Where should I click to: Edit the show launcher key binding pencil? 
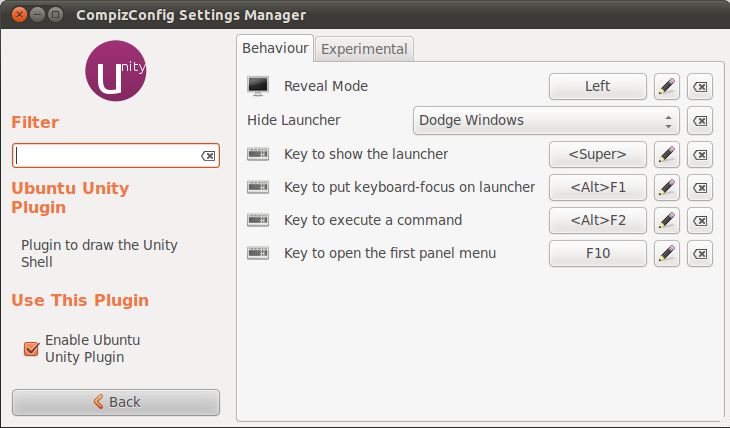(667, 155)
